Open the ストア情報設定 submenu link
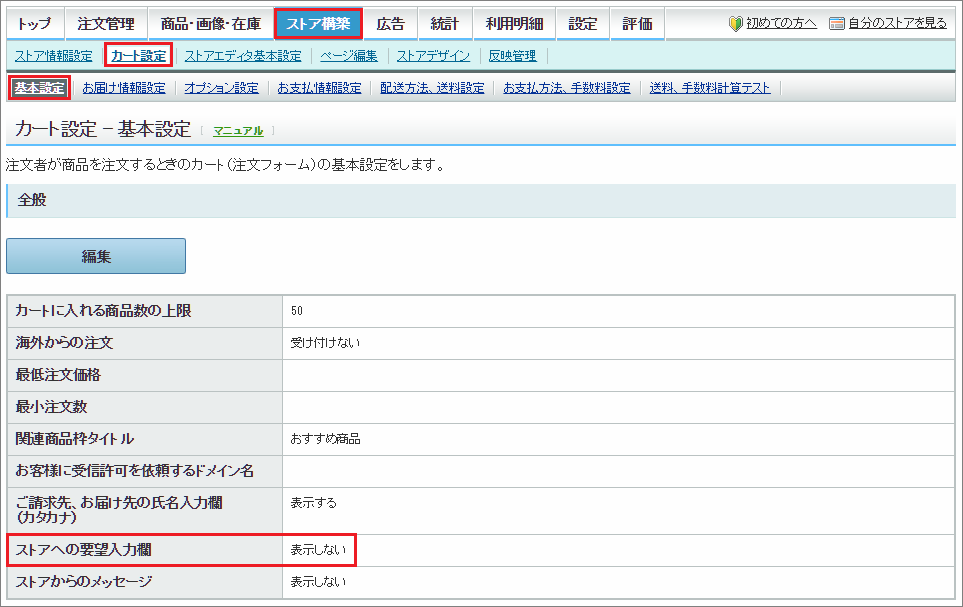Image resolution: width=963 pixels, height=607 pixels. [53, 56]
